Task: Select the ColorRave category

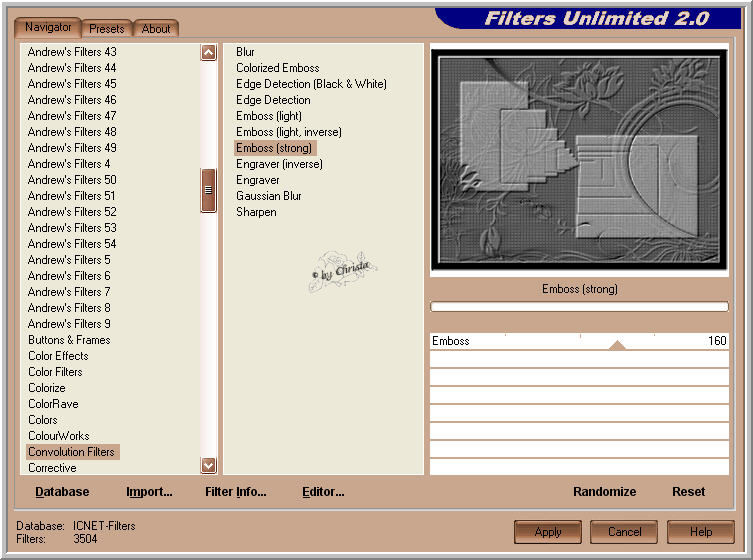Action: [53, 404]
